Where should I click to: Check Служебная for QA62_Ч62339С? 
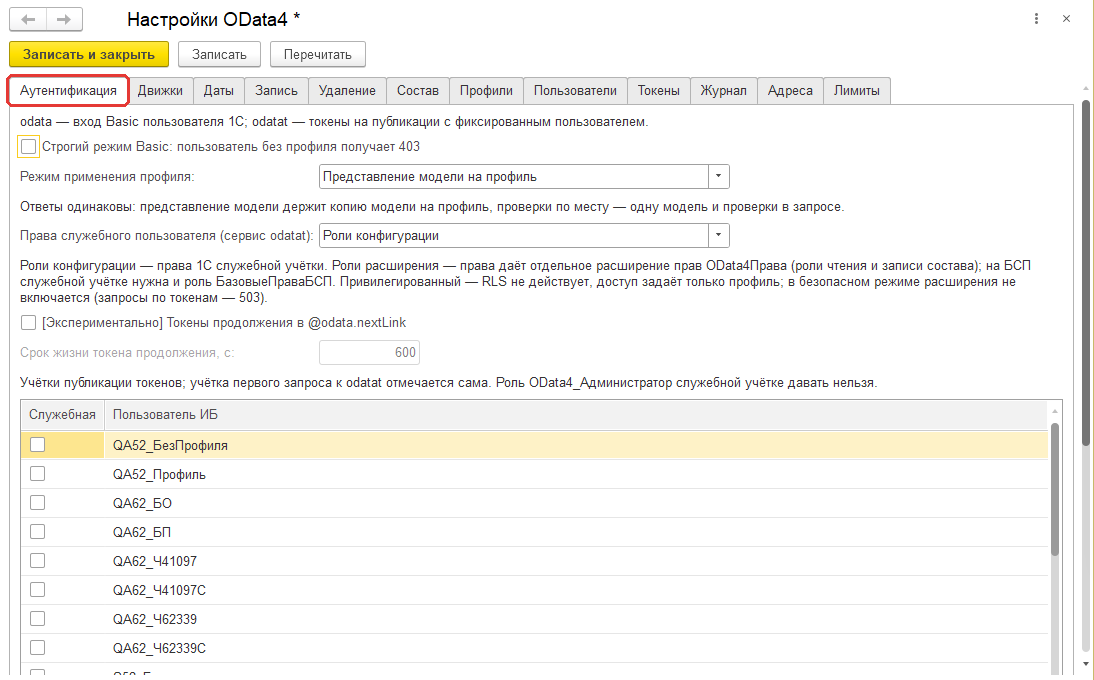click(x=38, y=648)
